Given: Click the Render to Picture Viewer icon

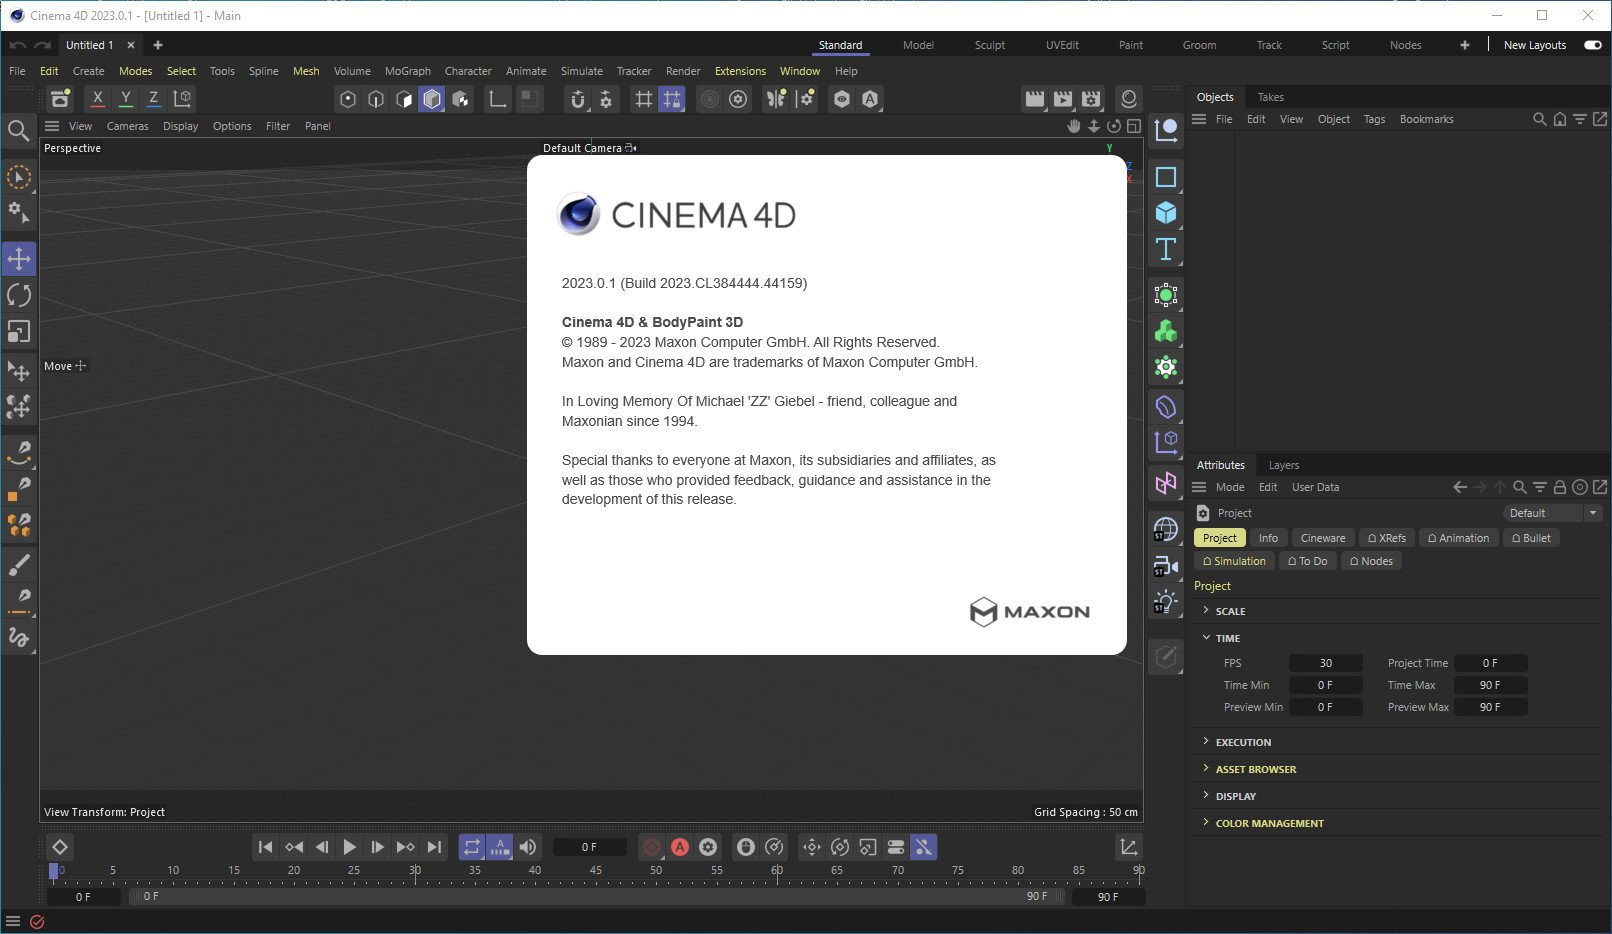Looking at the screenshot, I should [1063, 99].
